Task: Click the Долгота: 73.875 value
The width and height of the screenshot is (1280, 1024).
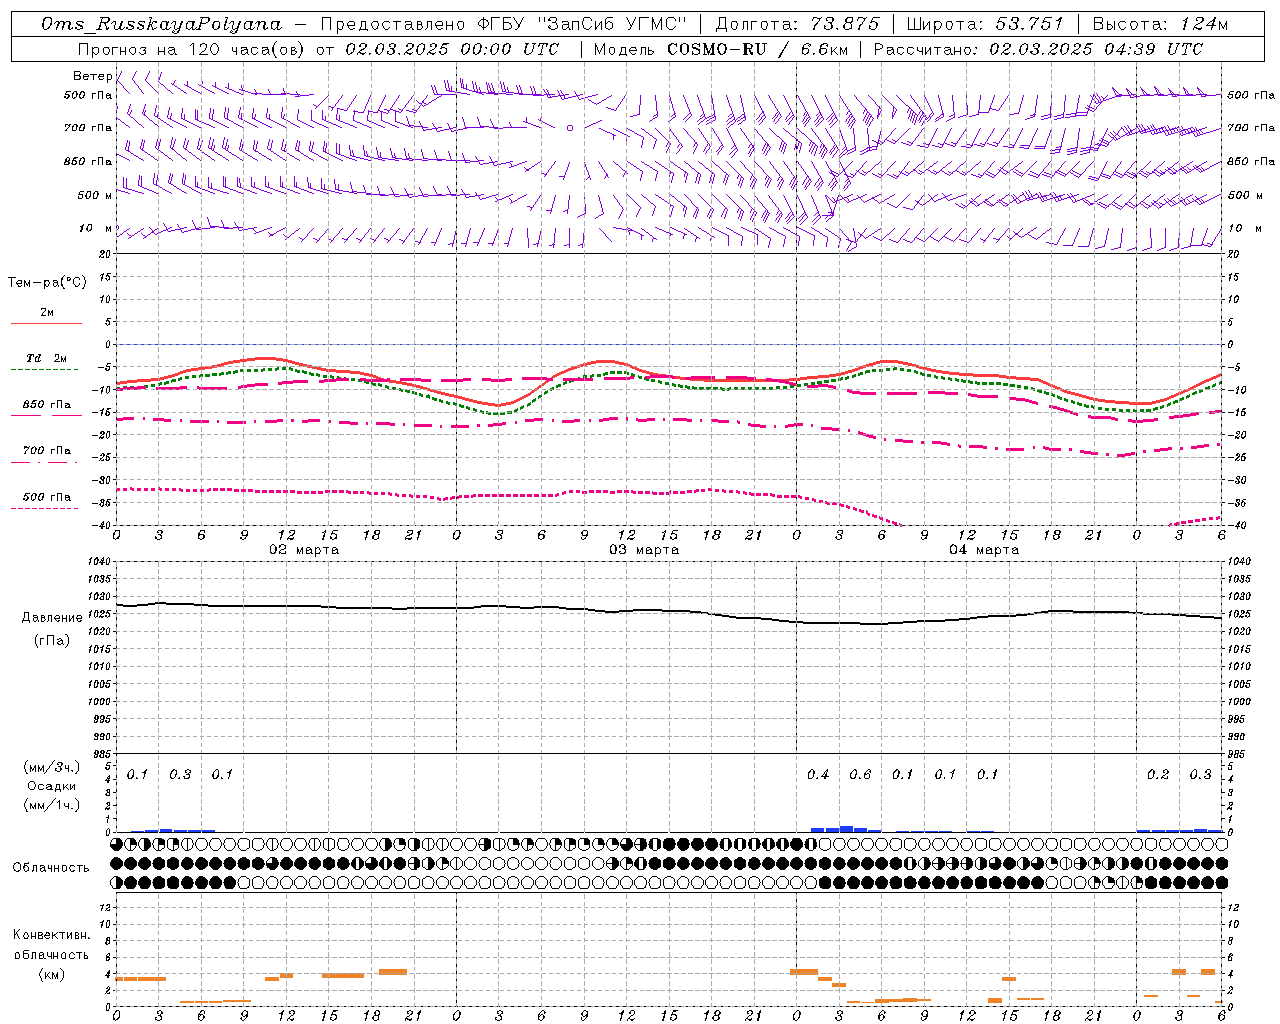Action: [798, 24]
